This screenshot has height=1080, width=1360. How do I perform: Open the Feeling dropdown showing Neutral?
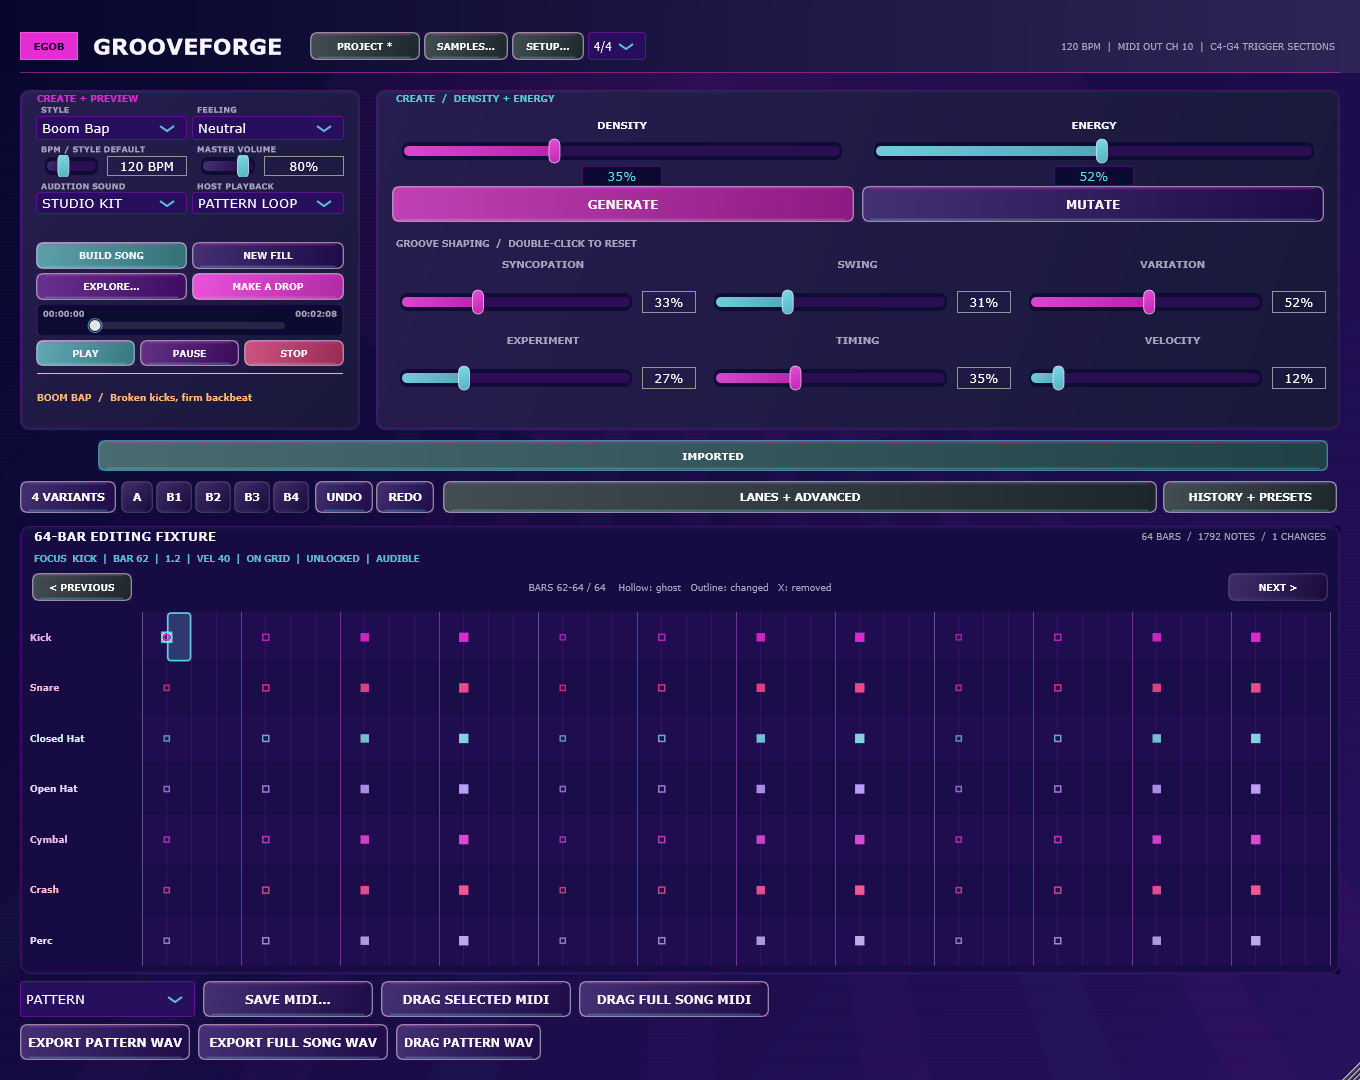(x=268, y=128)
